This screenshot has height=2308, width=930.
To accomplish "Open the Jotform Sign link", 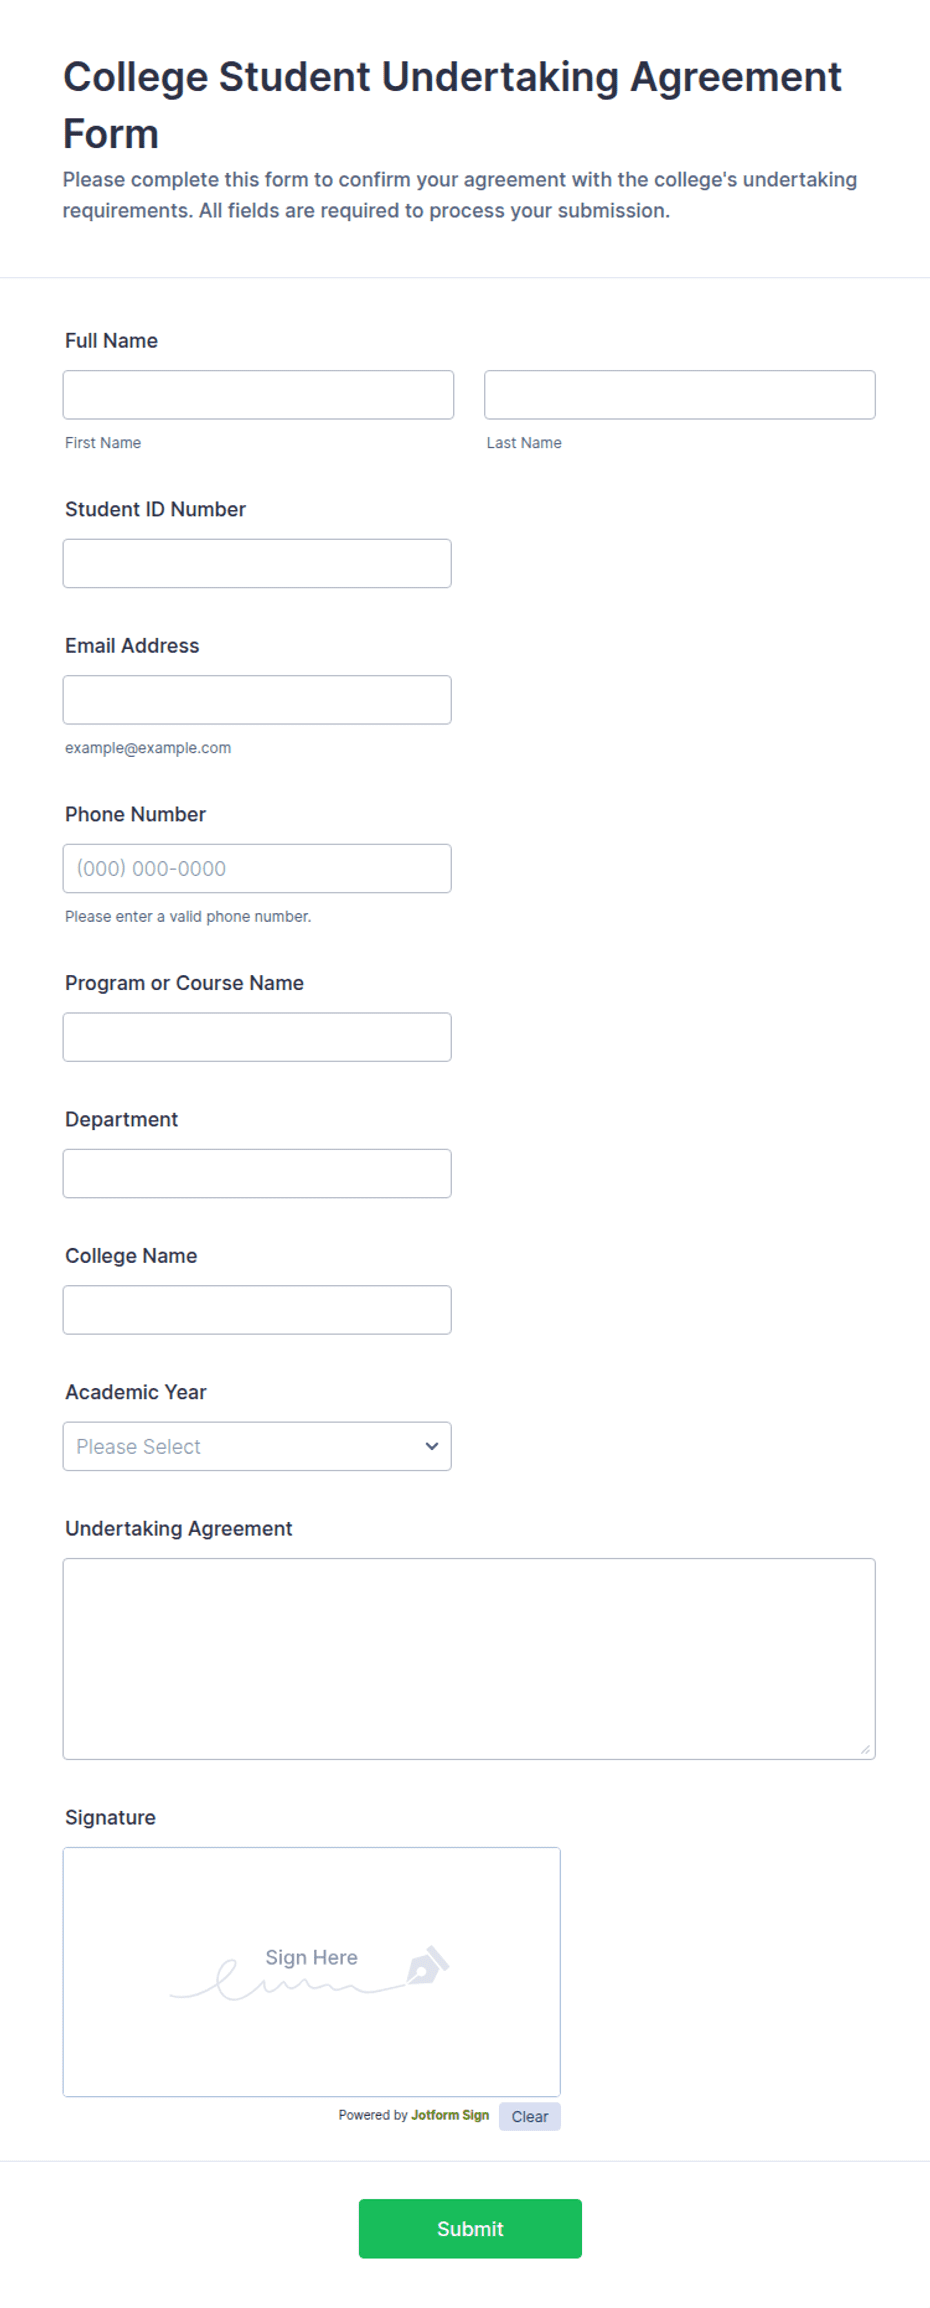I will tap(450, 2116).
